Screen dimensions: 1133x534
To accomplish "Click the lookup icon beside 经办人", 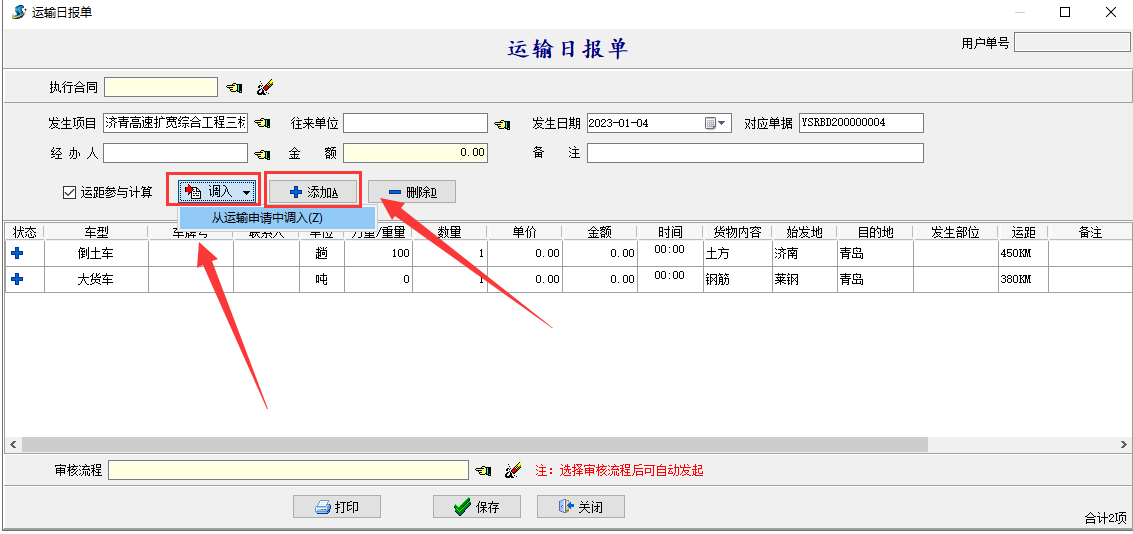I will tap(262, 154).
